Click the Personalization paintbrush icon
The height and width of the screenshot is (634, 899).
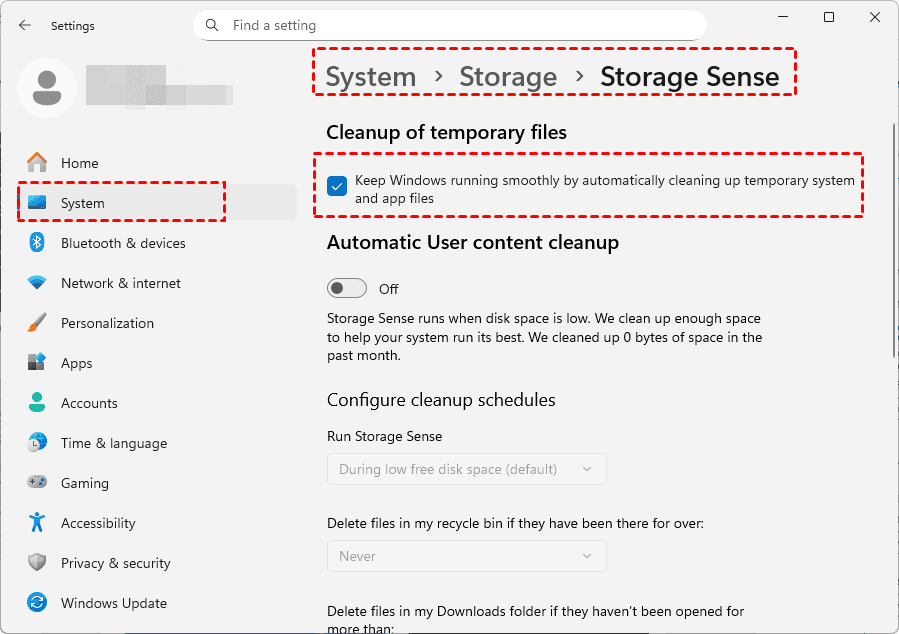pyautogui.click(x=37, y=323)
